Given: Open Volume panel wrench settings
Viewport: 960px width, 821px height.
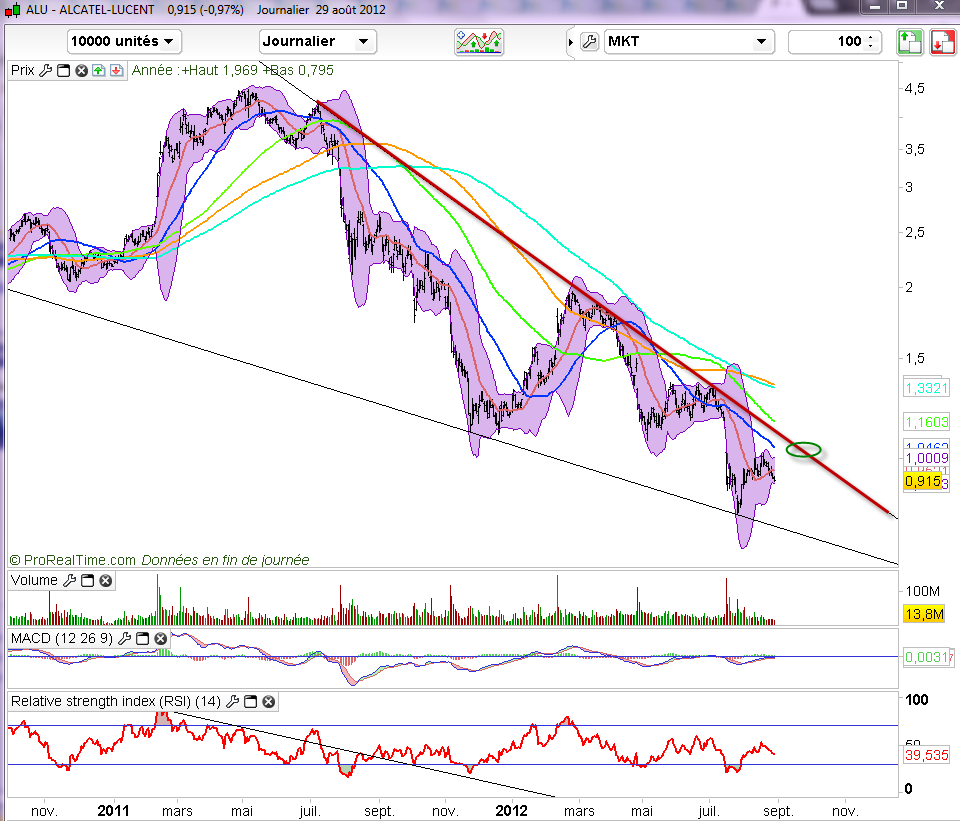Looking at the screenshot, I should pos(69,580).
